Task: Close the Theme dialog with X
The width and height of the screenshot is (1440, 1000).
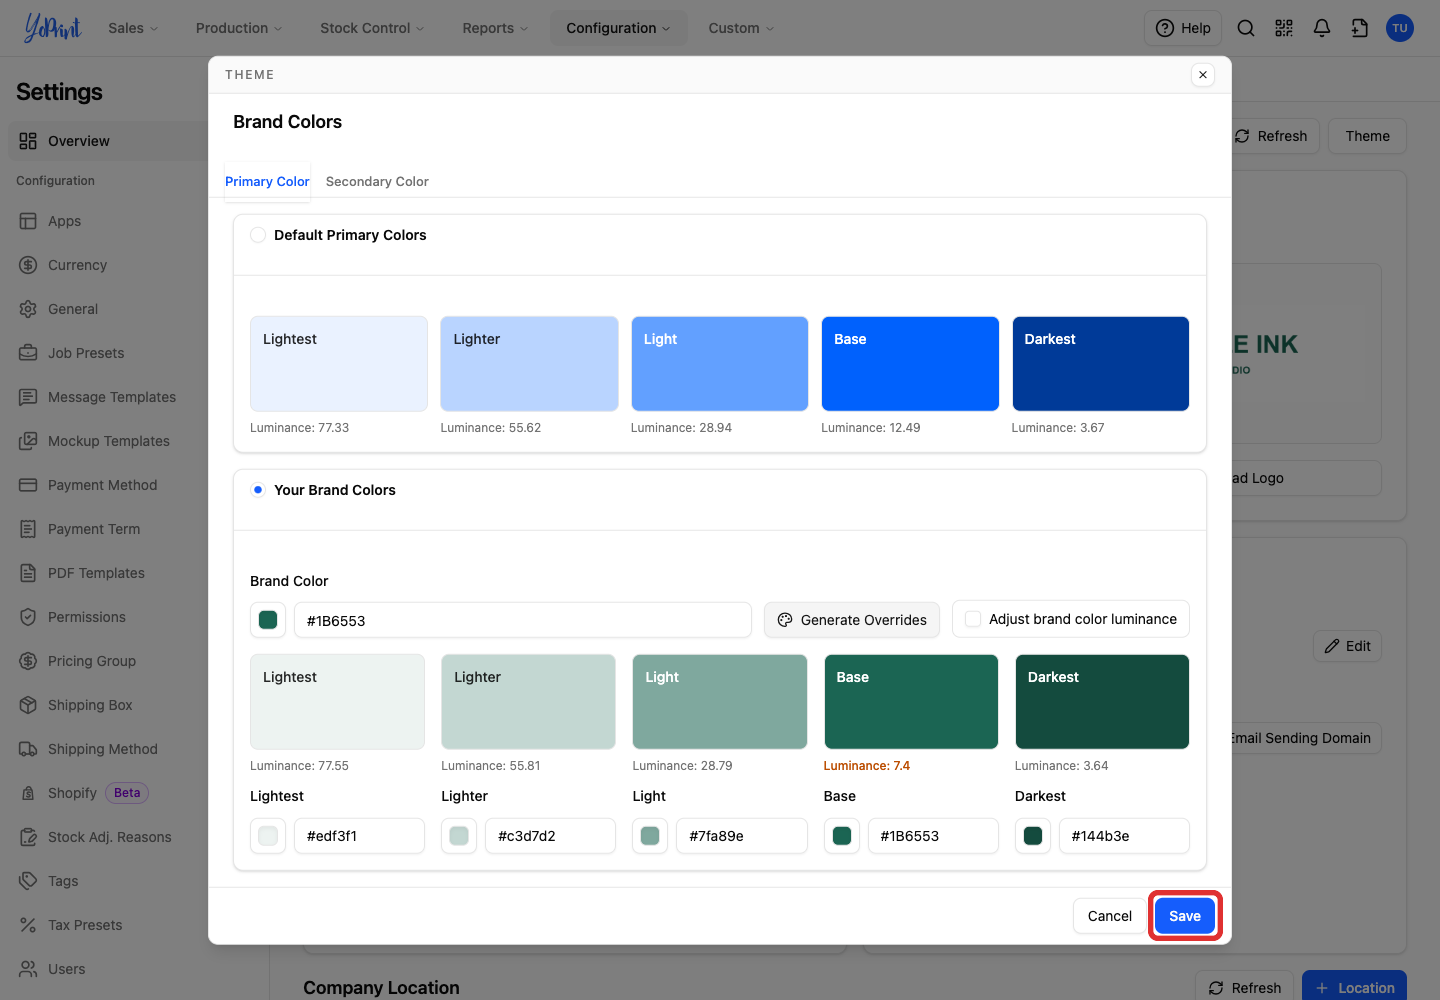Action: point(1203,75)
